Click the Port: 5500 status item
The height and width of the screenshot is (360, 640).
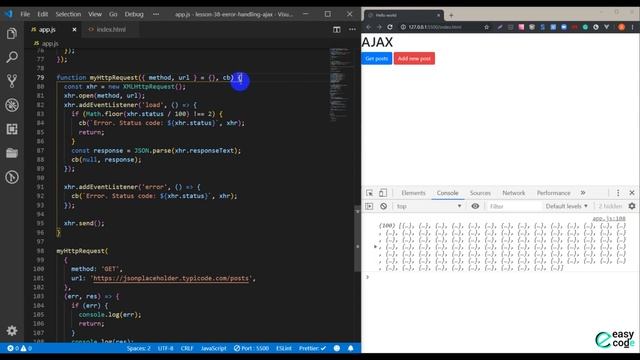click(x=251, y=348)
